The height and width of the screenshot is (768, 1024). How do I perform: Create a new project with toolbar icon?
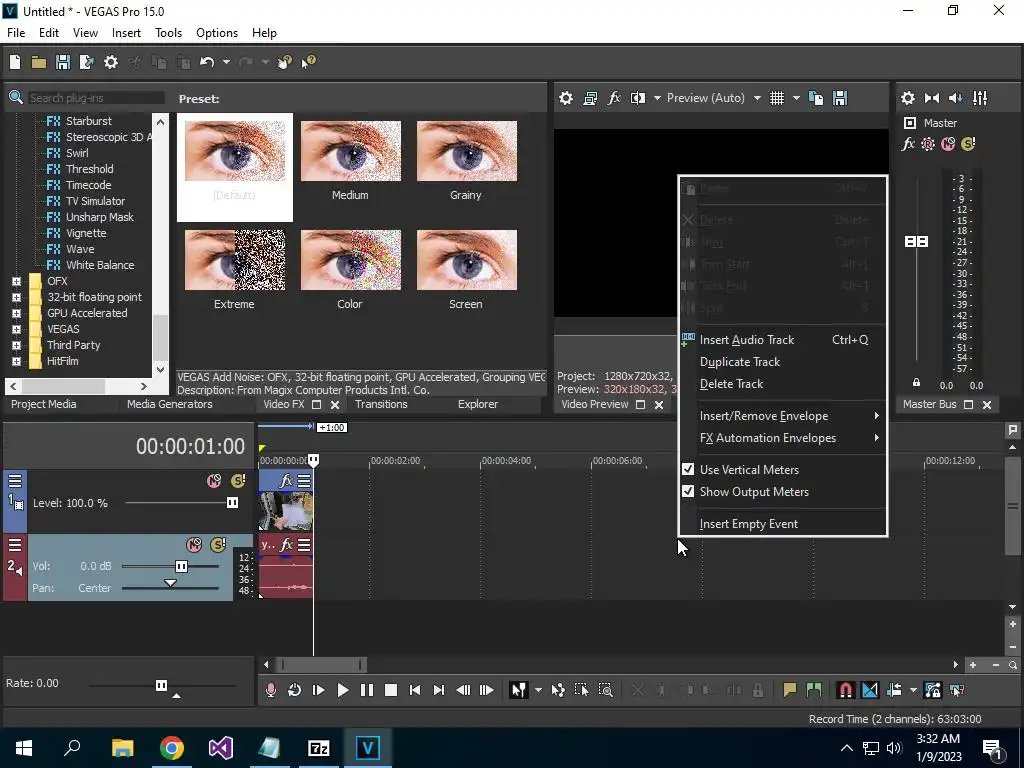click(14, 62)
